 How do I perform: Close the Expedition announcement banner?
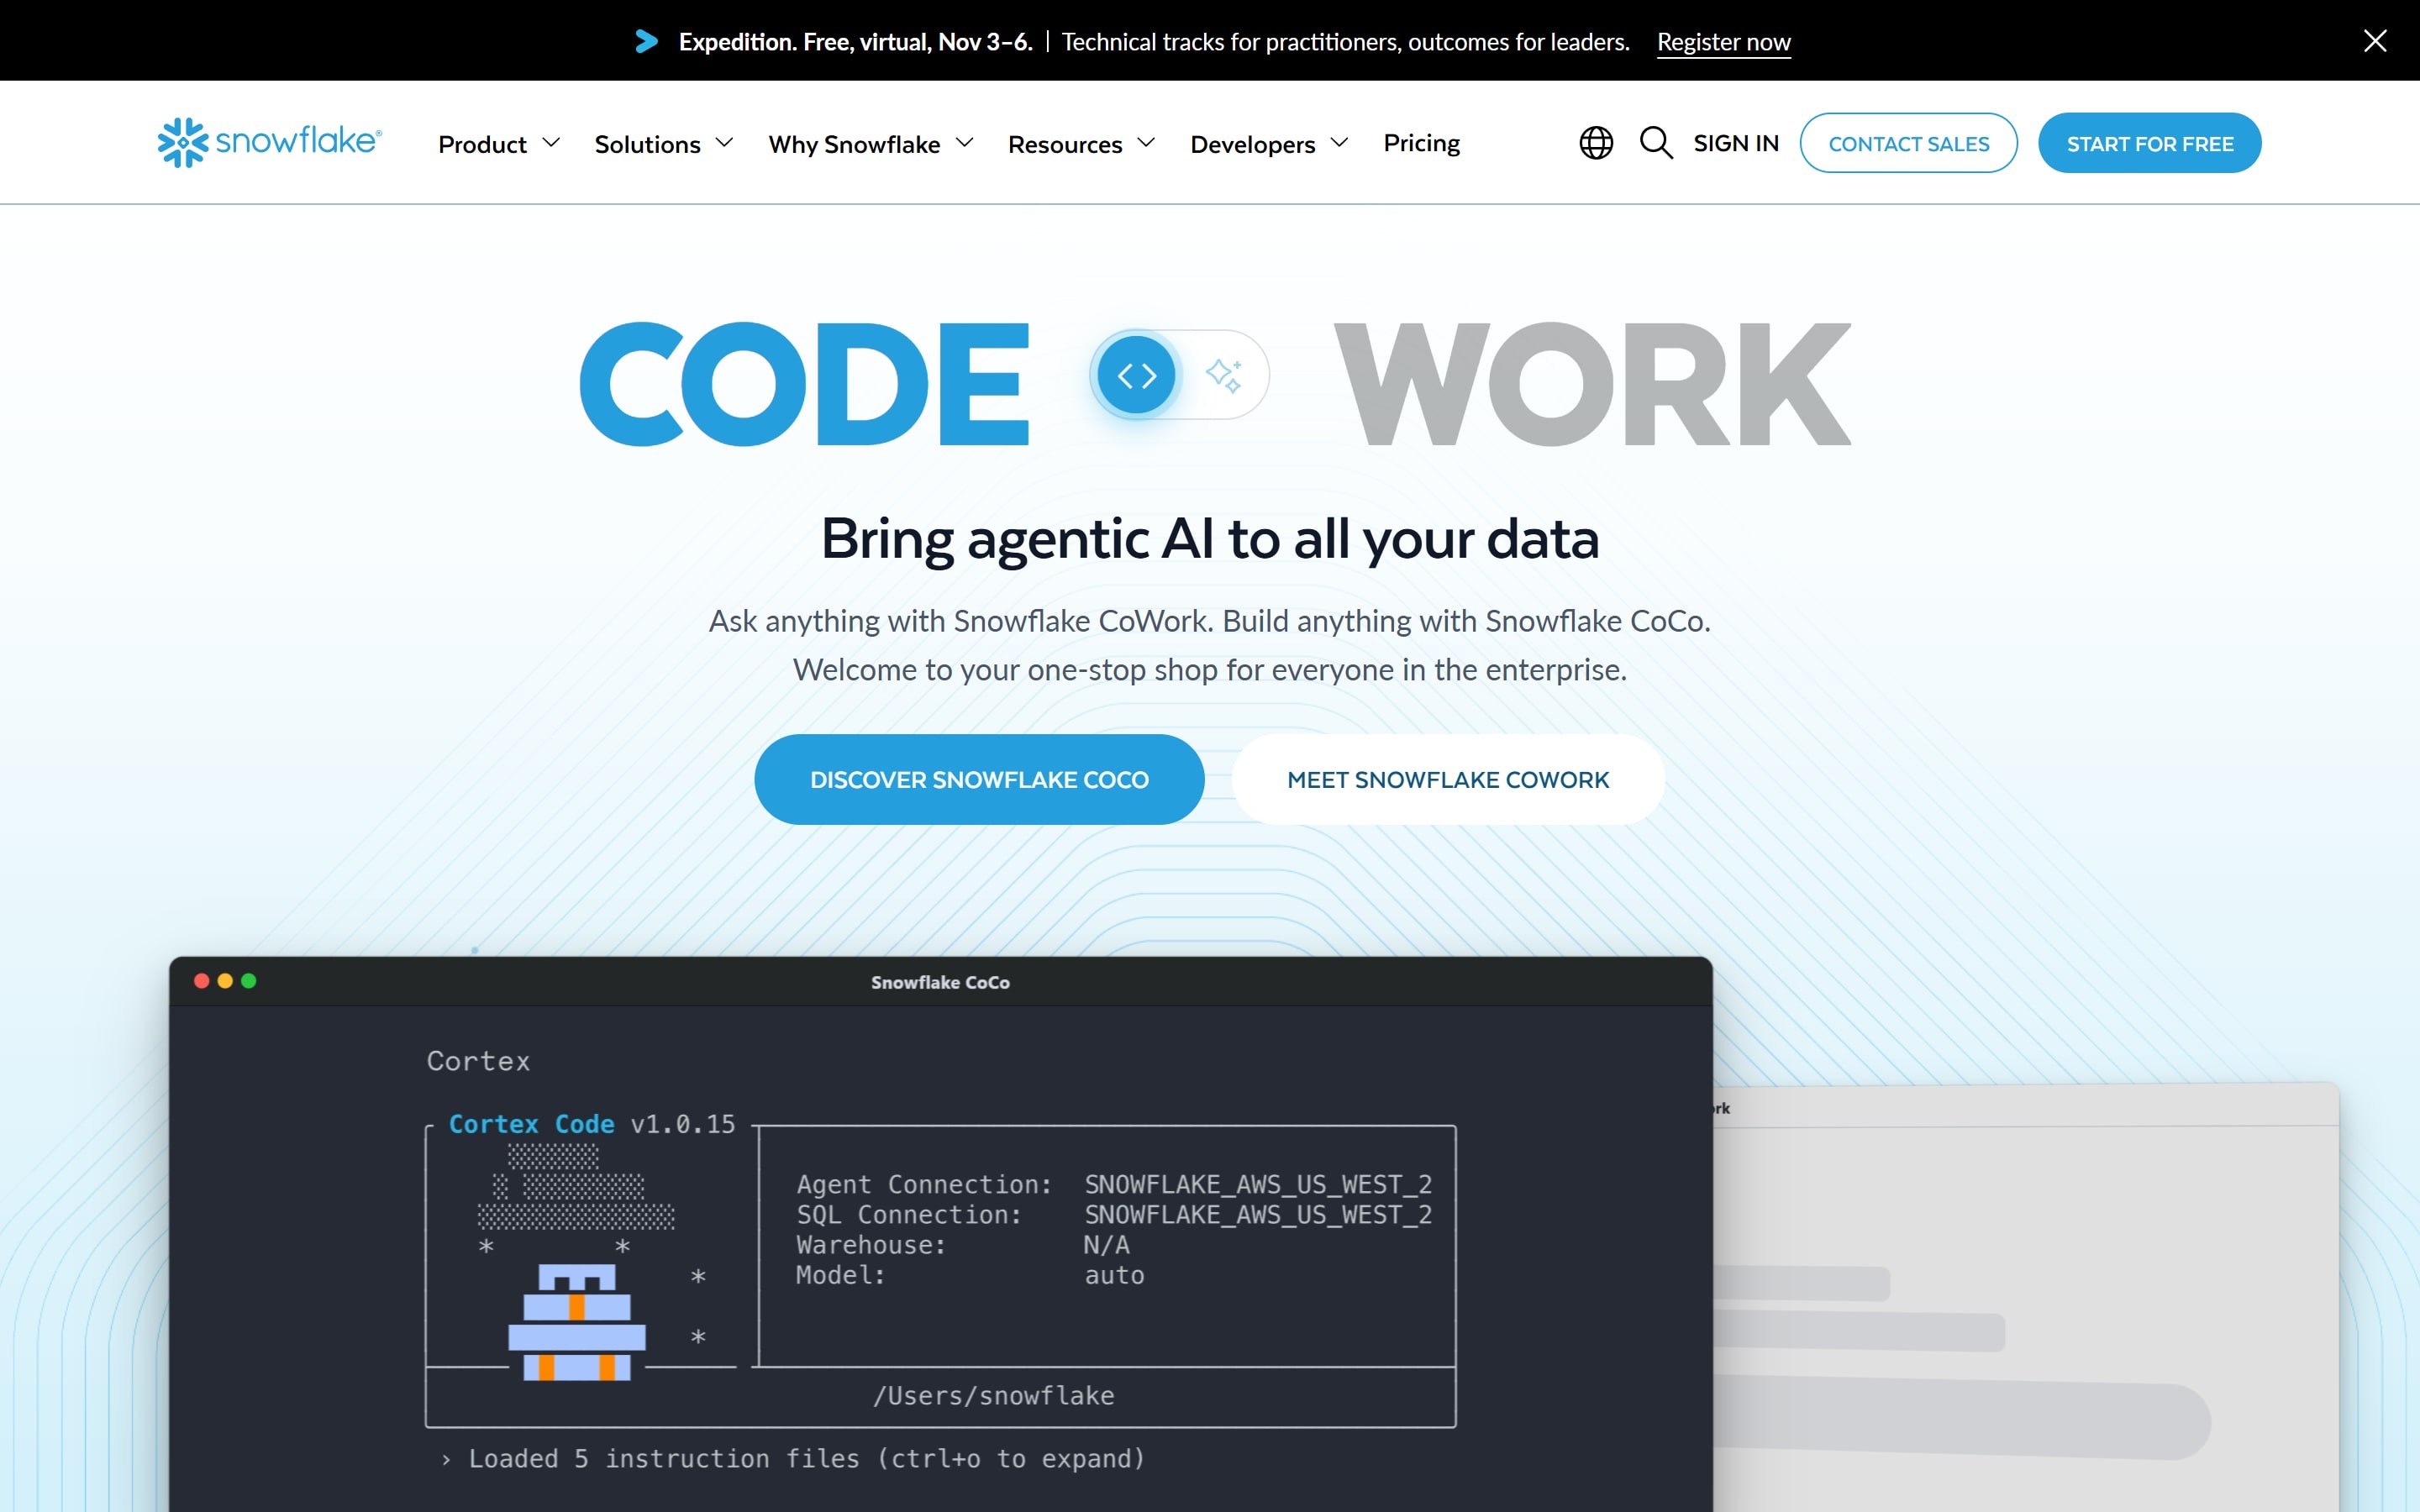(x=2375, y=41)
